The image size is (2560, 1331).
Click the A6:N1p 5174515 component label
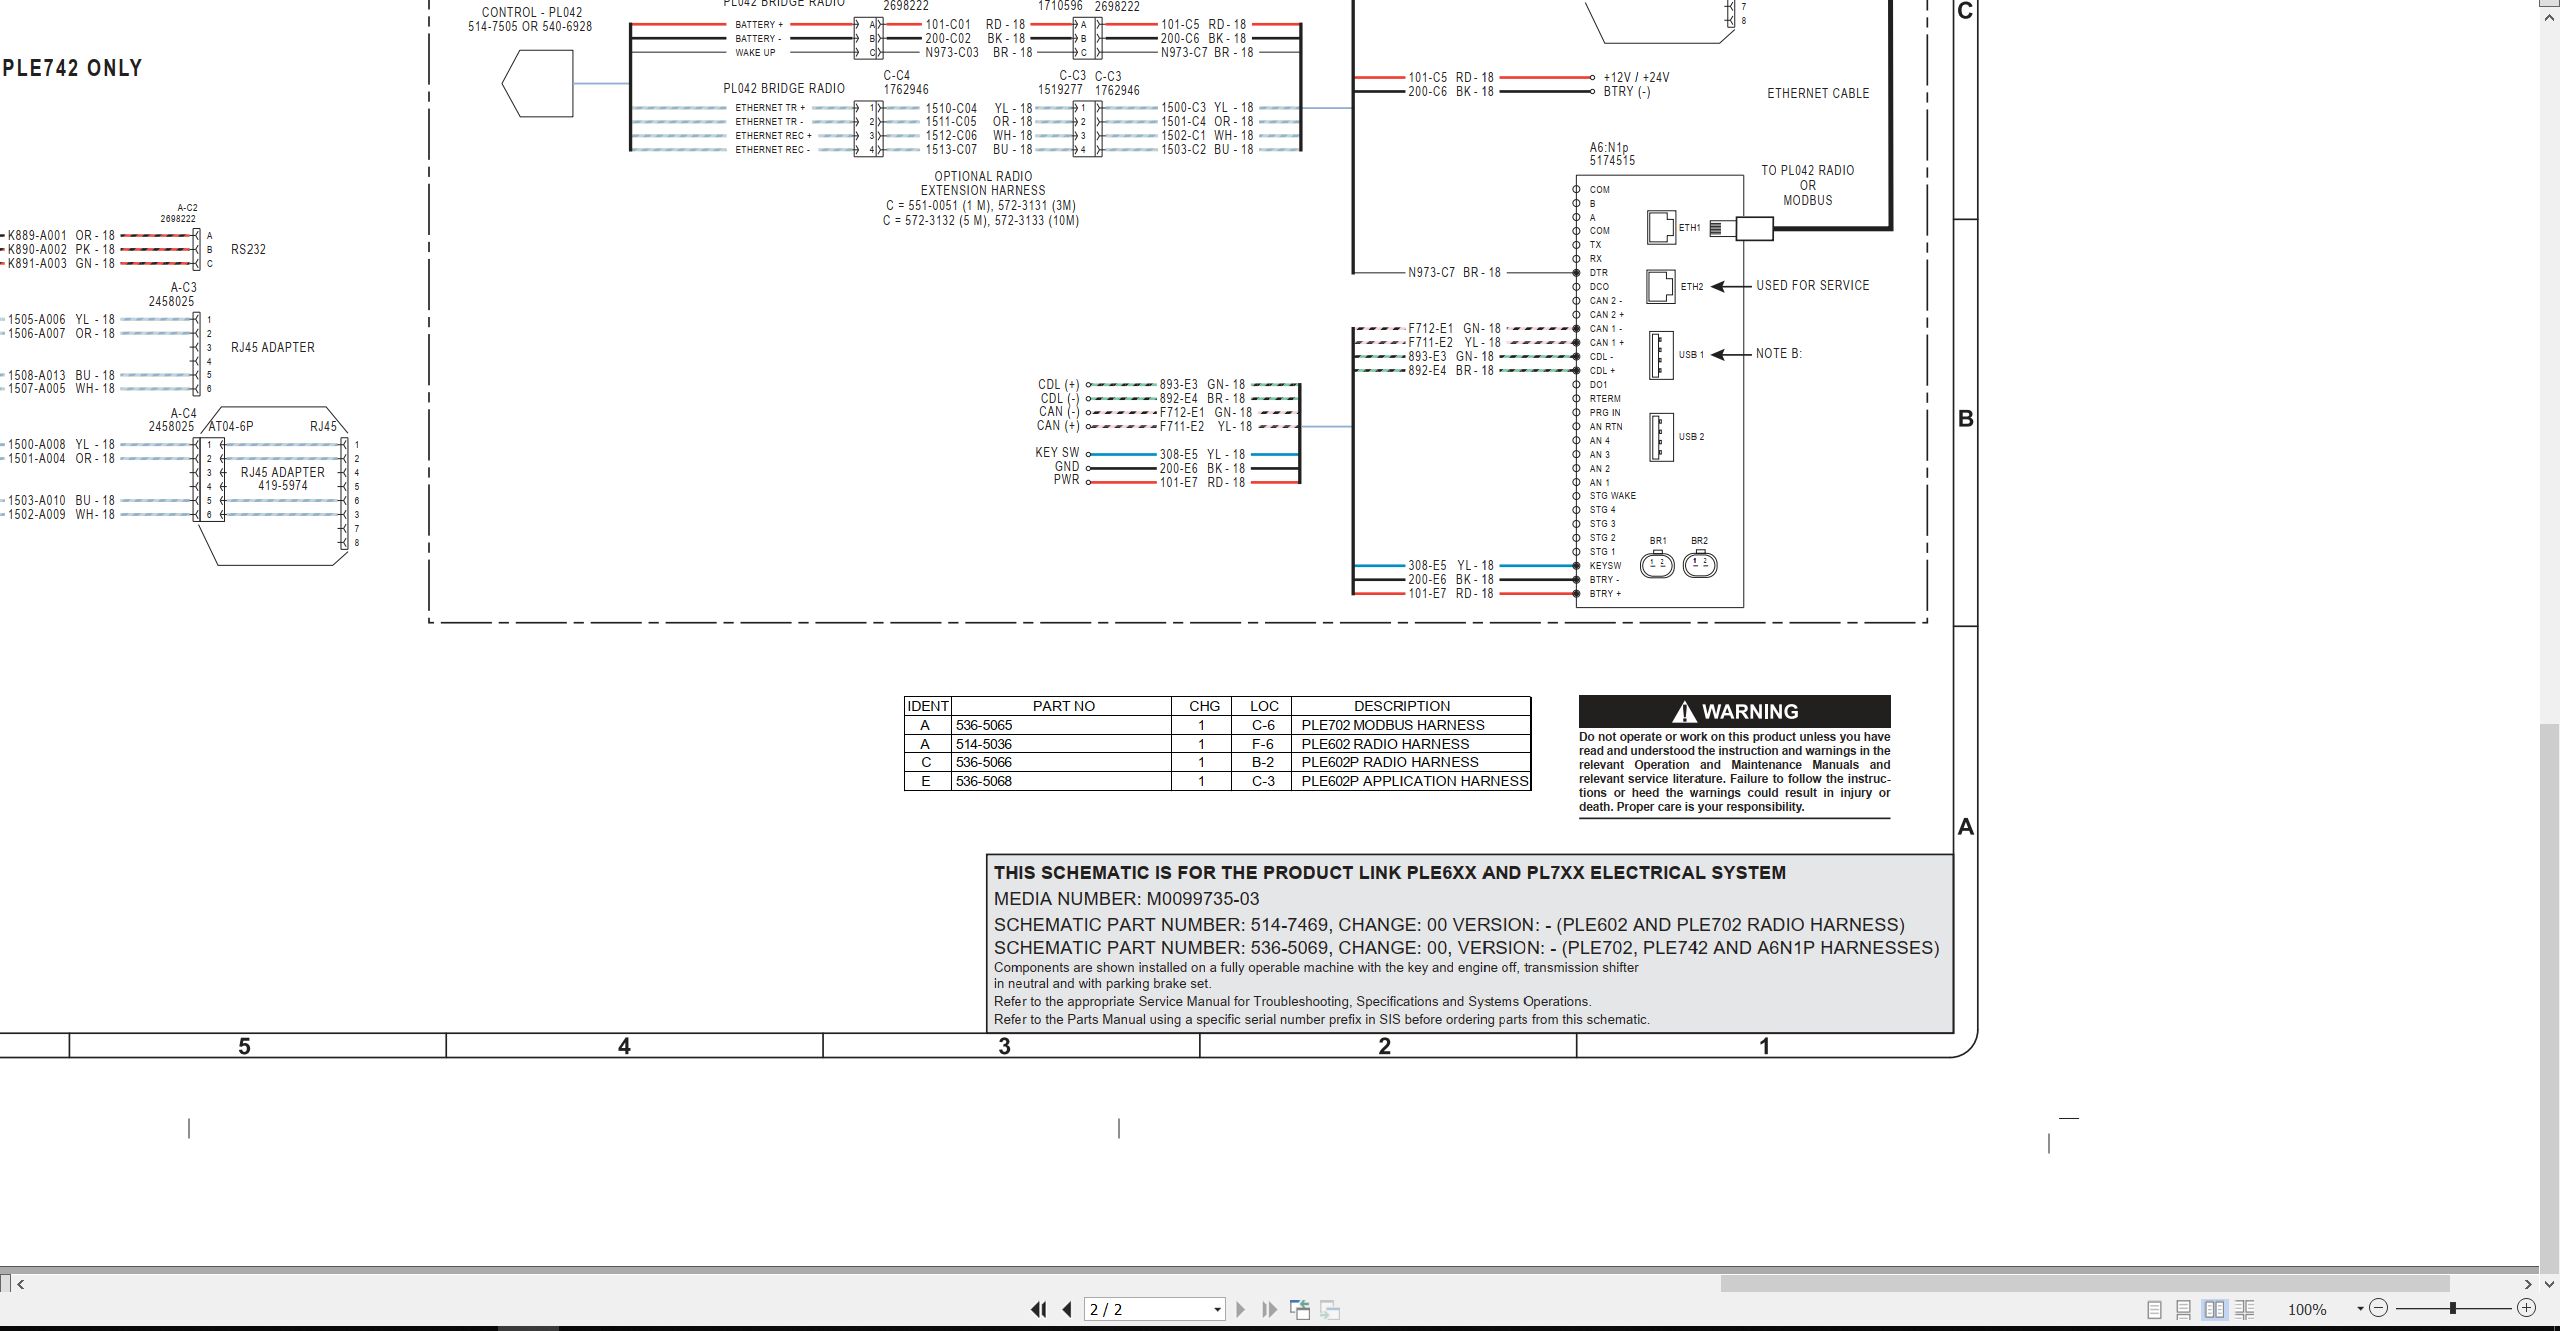click(x=1612, y=154)
